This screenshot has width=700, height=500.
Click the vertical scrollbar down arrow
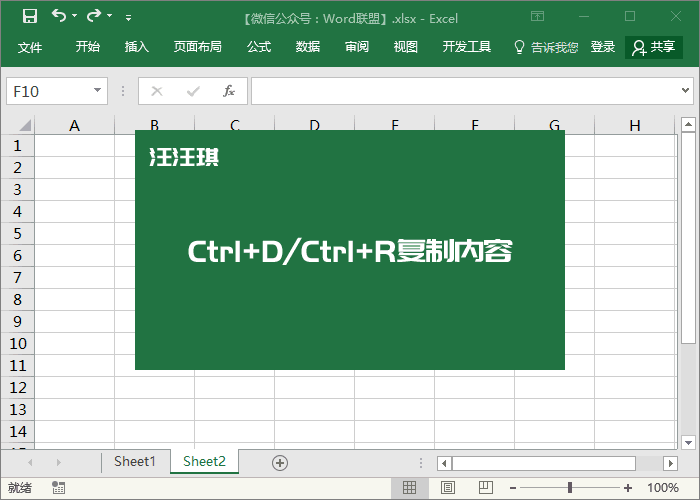tap(688, 442)
